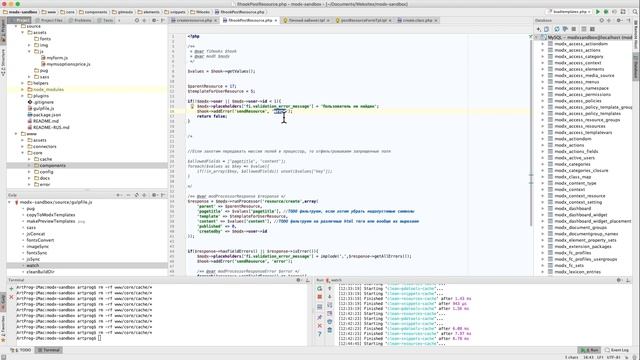Run the loadtemplates.php configuration with green play
Screen dimensions: 640x360
click(598, 12)
